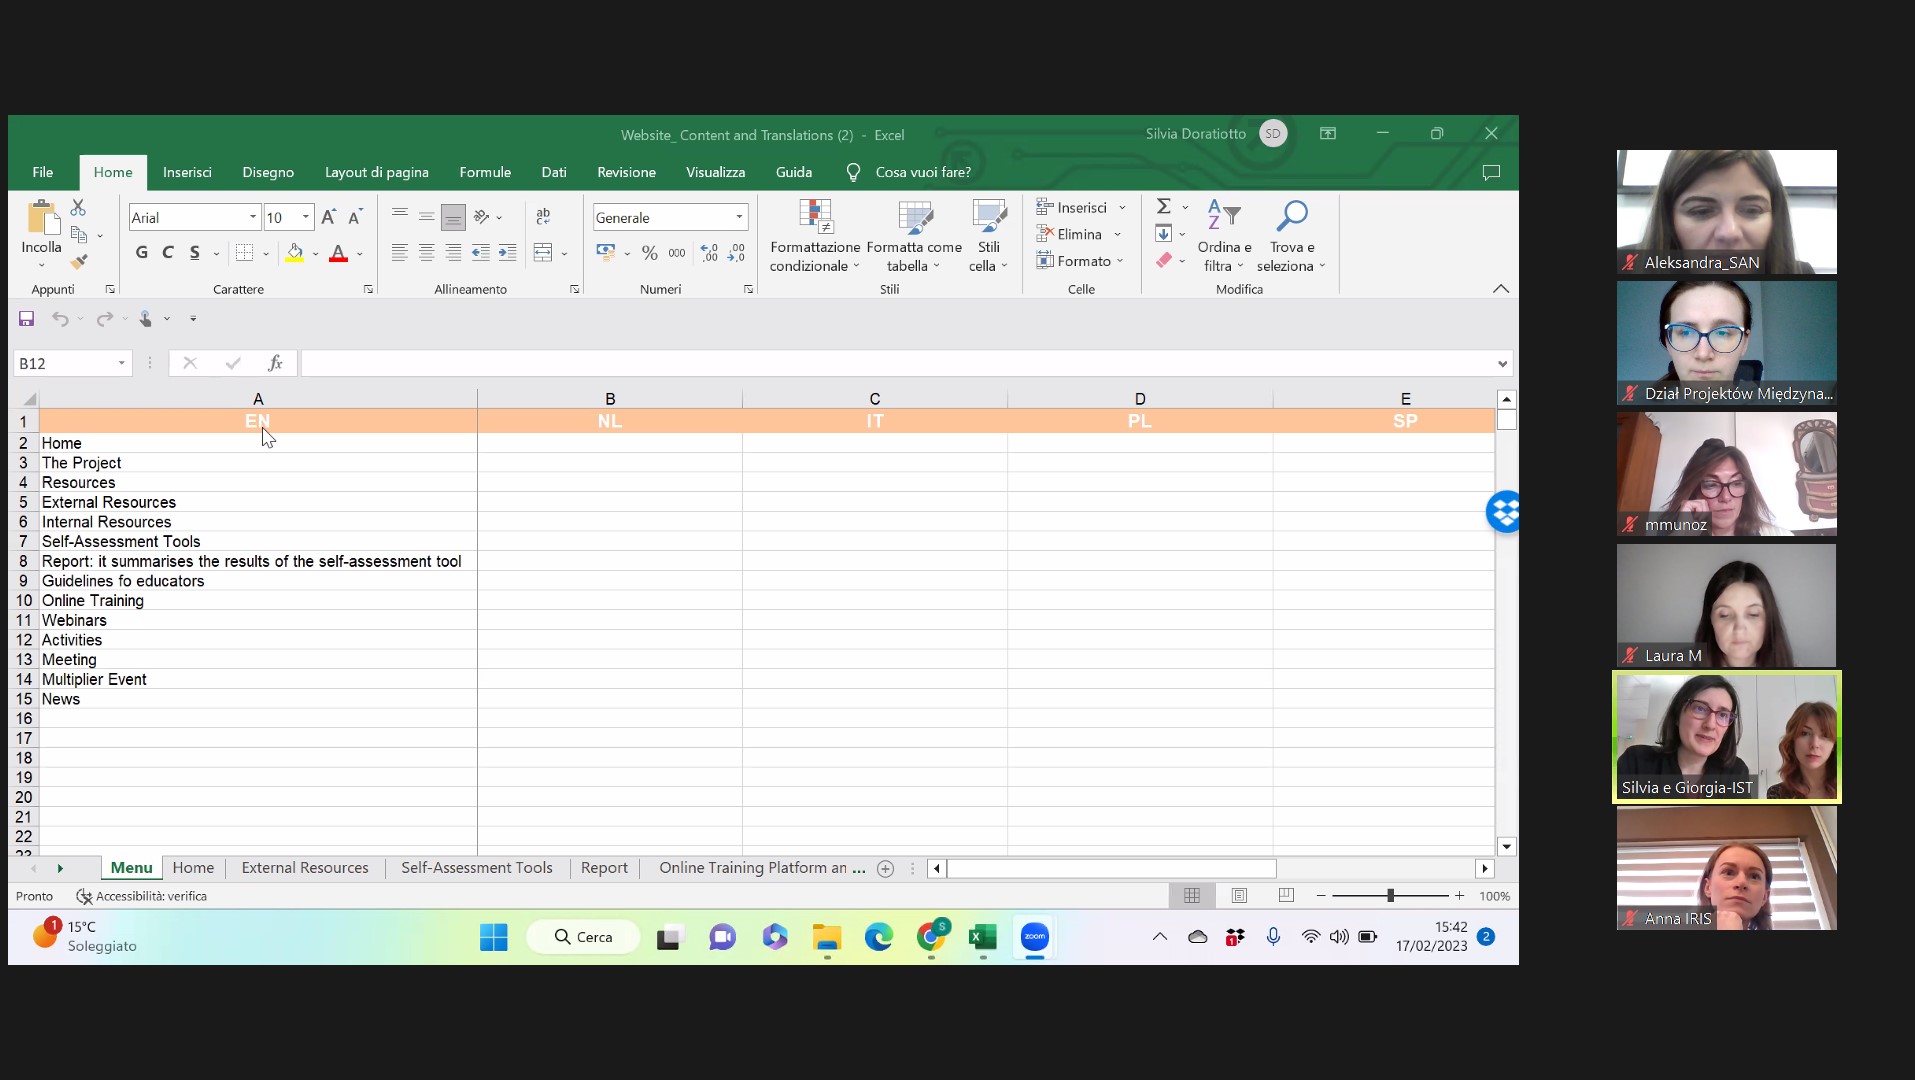Click the Cut scissors icon
Viewport: 1915px width, 1080px height.
pyautogui.click(x=78, y=207)
